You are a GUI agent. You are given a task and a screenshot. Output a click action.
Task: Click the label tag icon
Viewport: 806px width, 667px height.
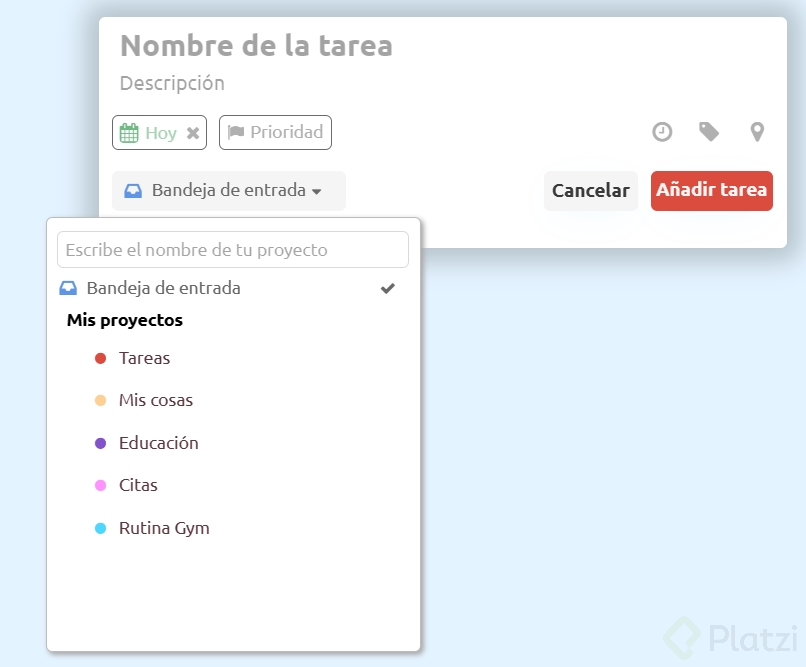[709, 132]
